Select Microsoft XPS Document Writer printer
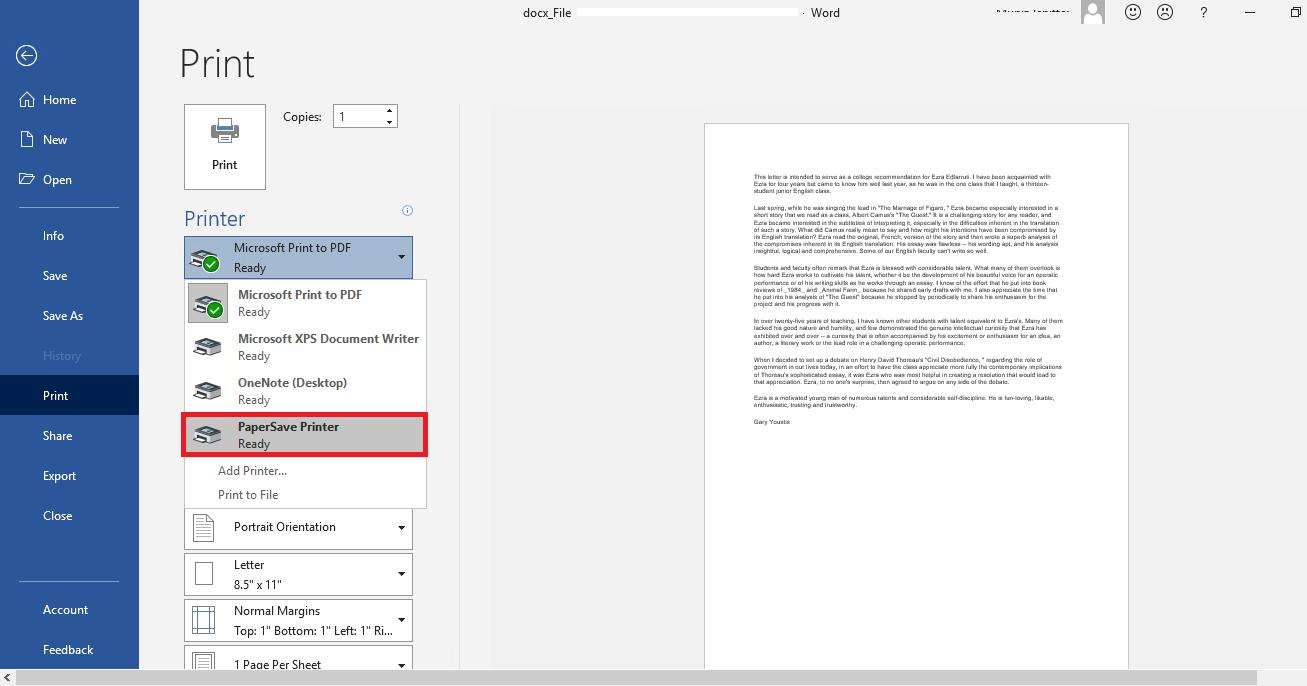The height and width of the screenshot is (686, 1307). pyautogui.click(x=306, y=347)
